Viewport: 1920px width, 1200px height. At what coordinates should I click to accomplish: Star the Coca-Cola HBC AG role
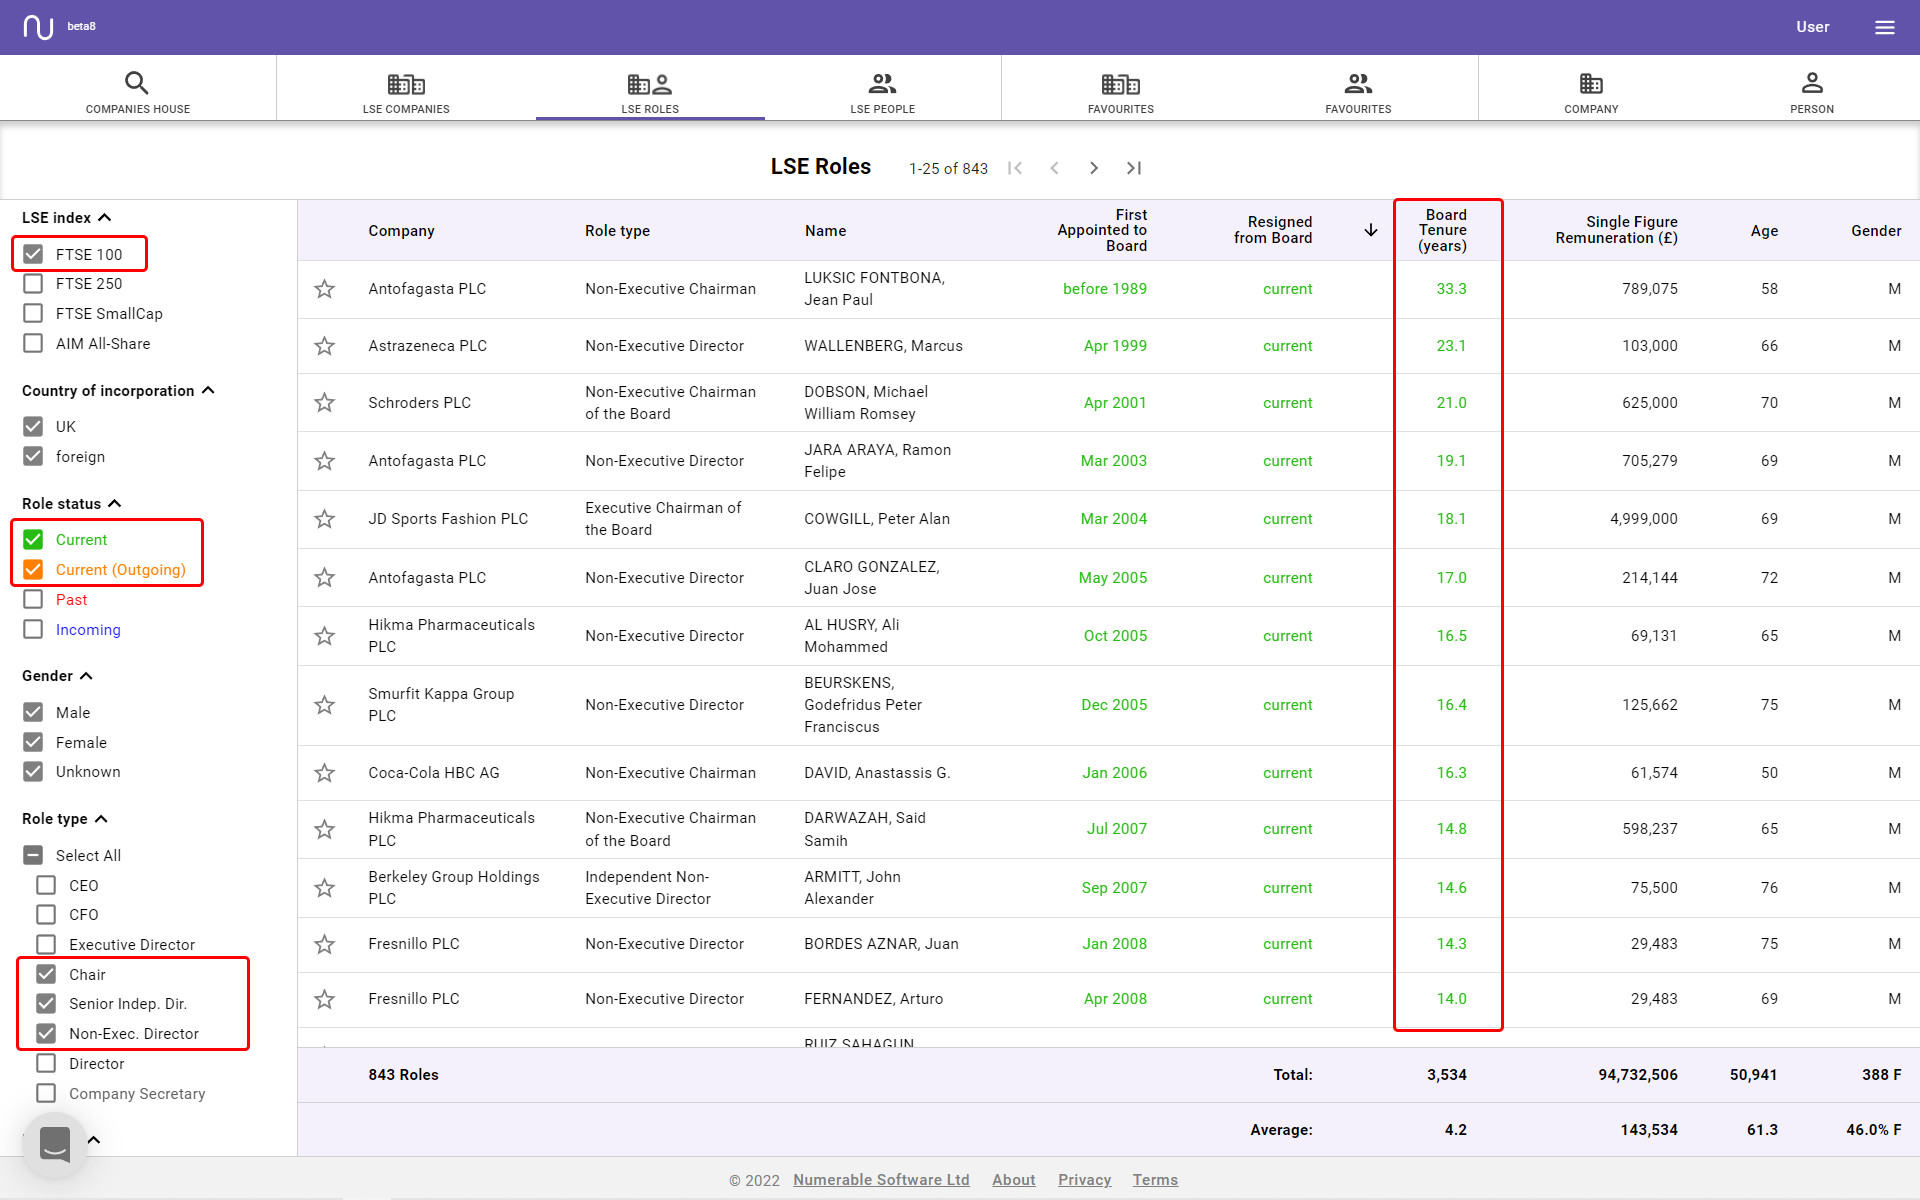(x=324, y=773)
